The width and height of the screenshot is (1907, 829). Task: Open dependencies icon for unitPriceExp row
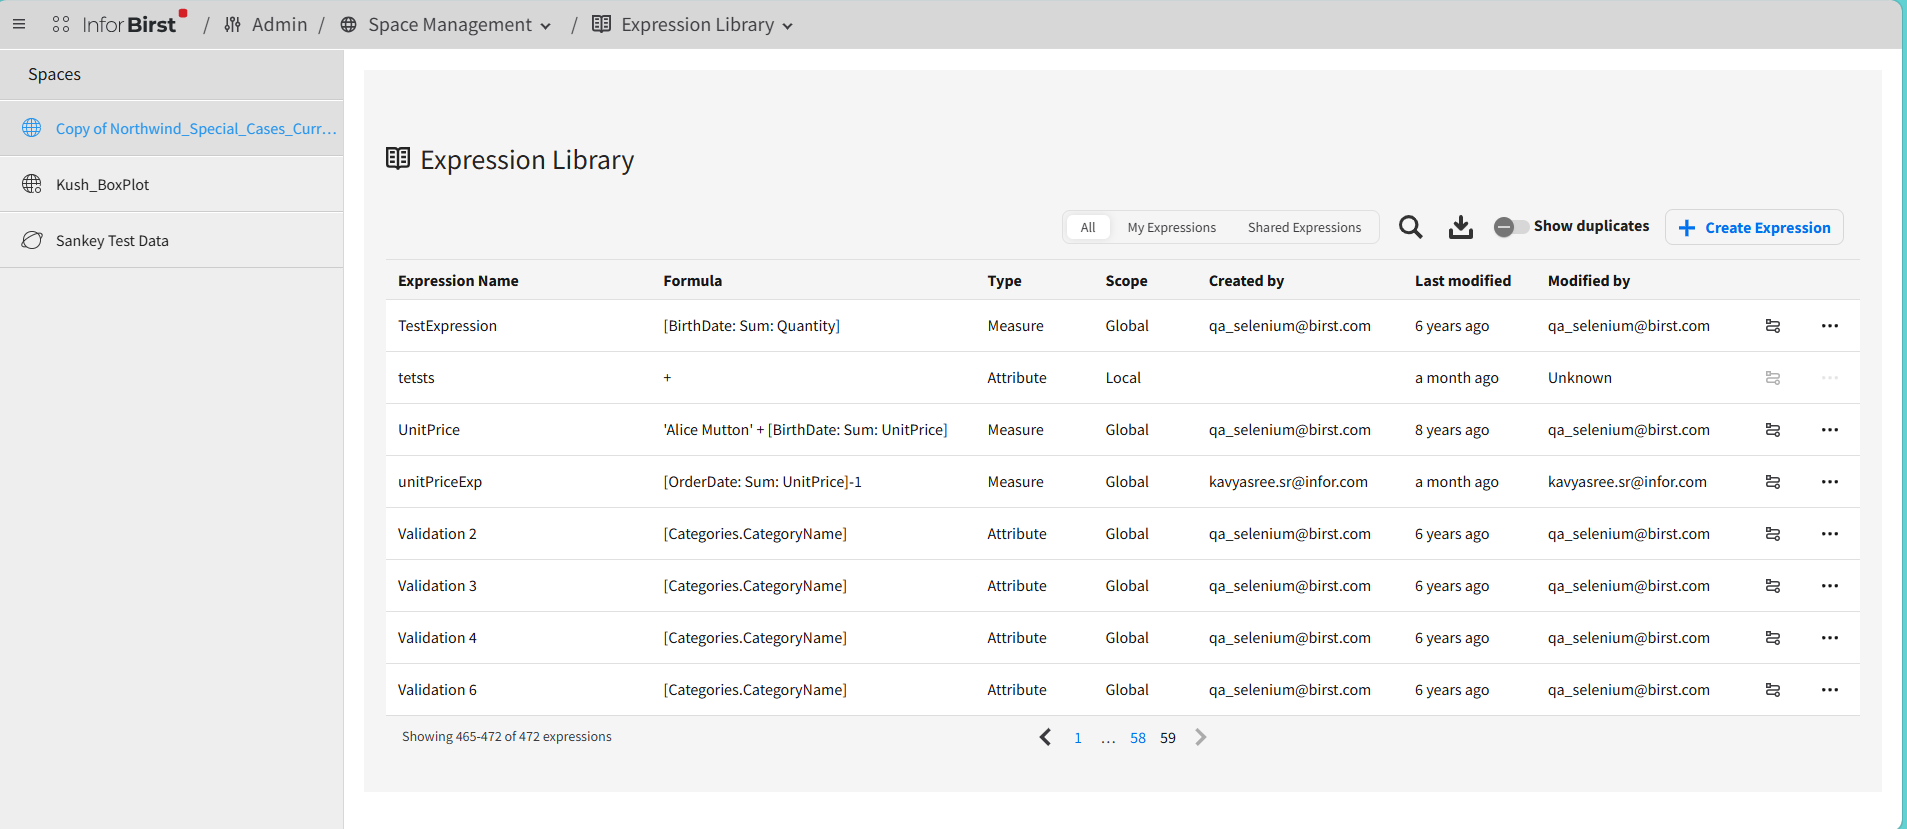pos(1773,482)
